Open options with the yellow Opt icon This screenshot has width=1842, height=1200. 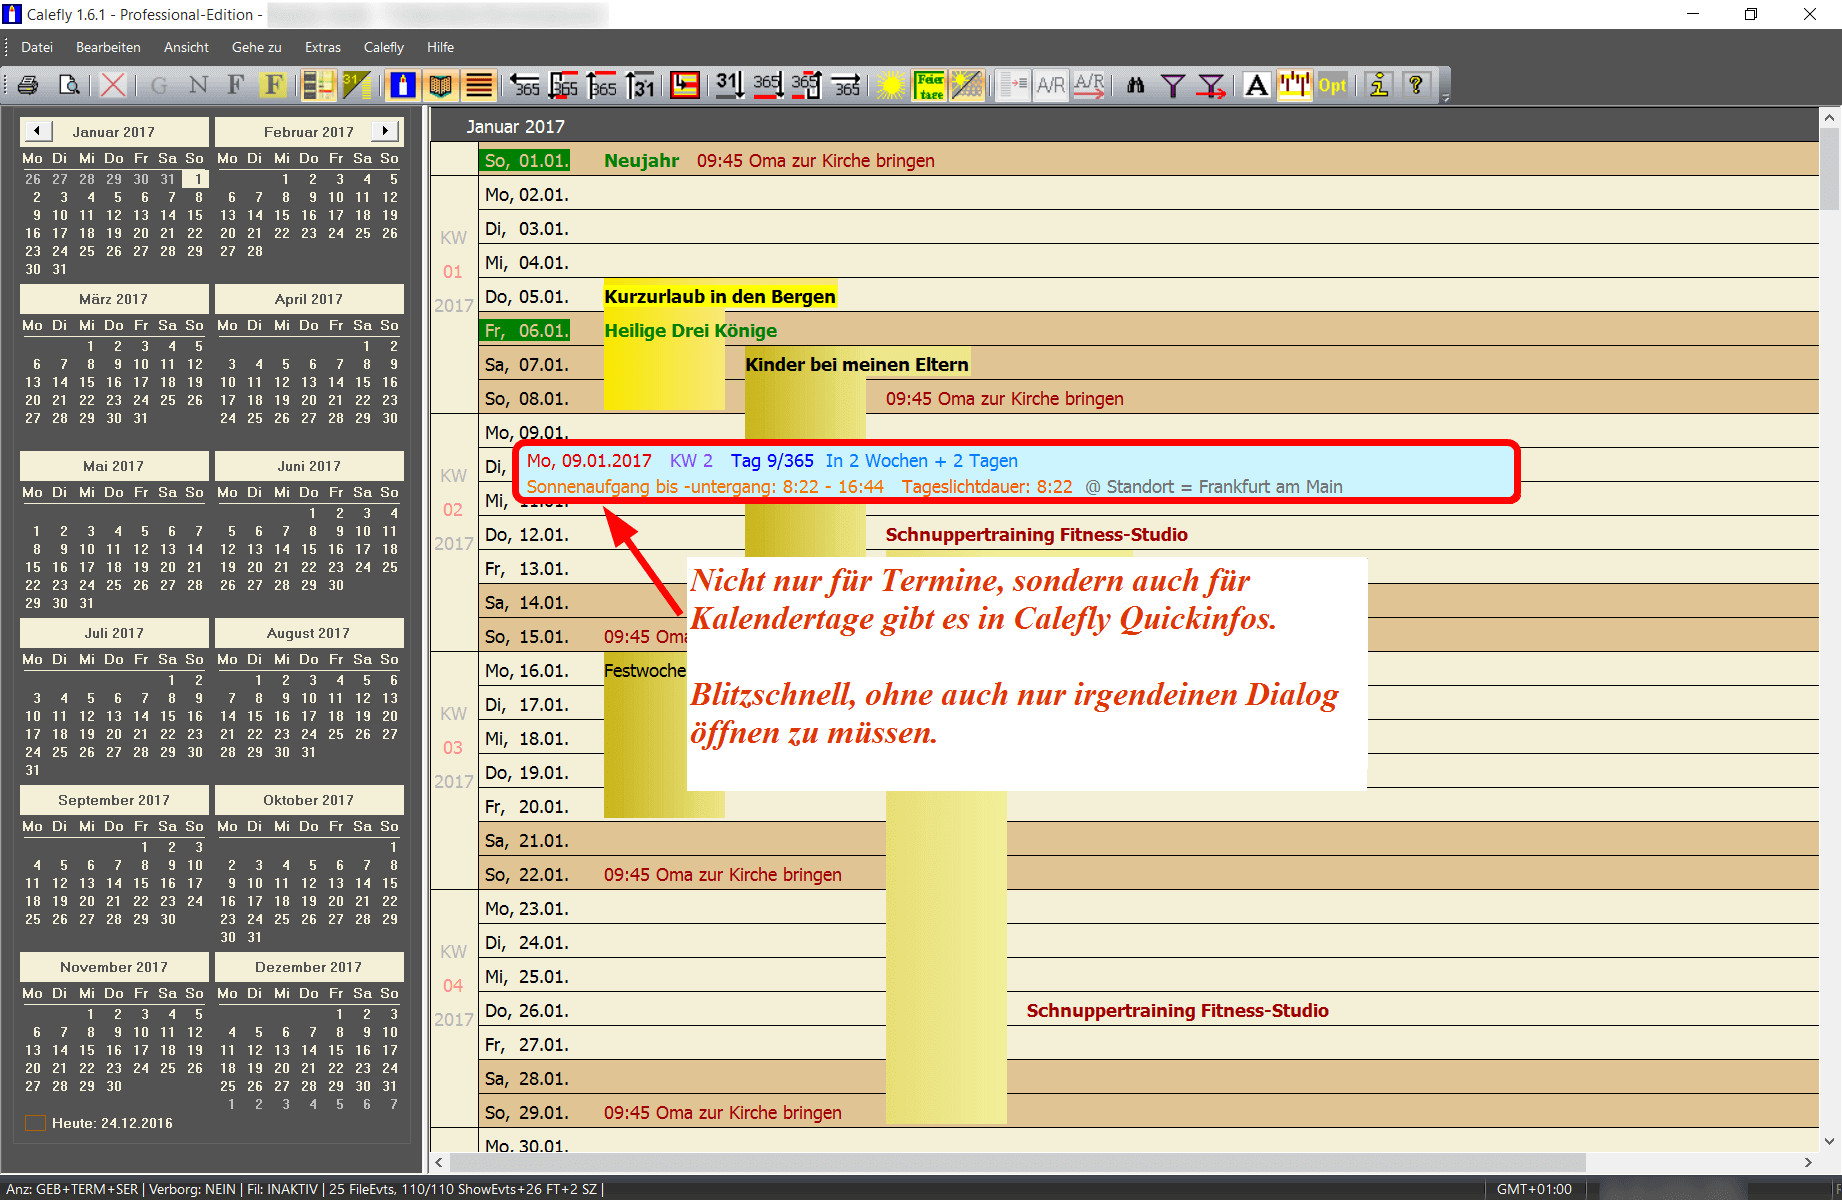click(x=1333, y=85)
